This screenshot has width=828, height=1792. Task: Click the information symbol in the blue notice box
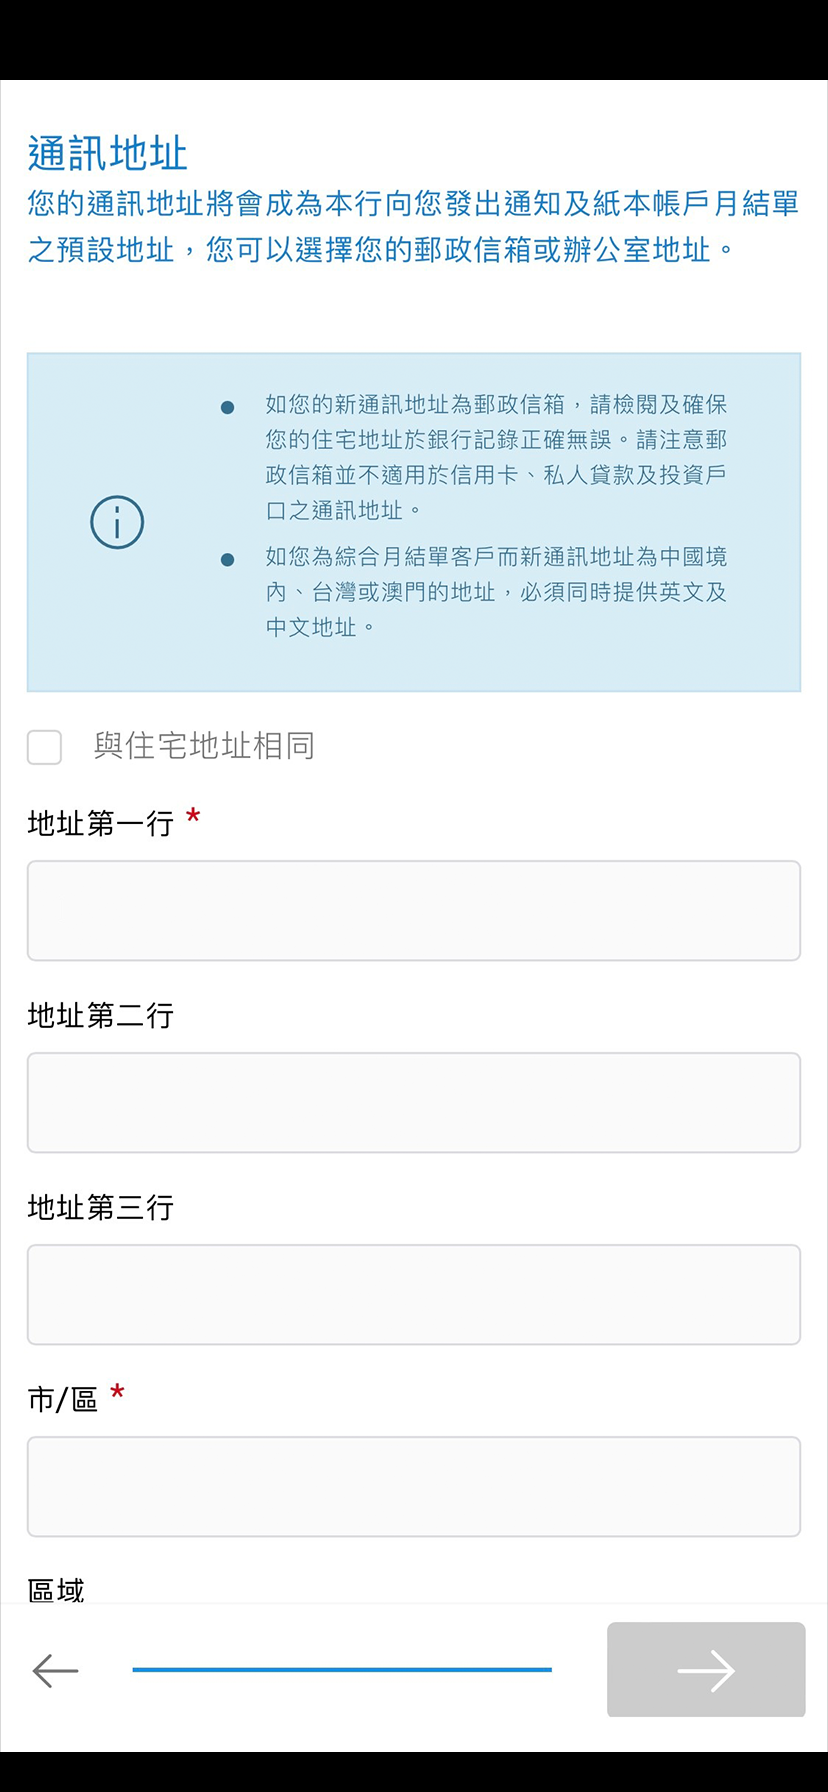(117, 521)
